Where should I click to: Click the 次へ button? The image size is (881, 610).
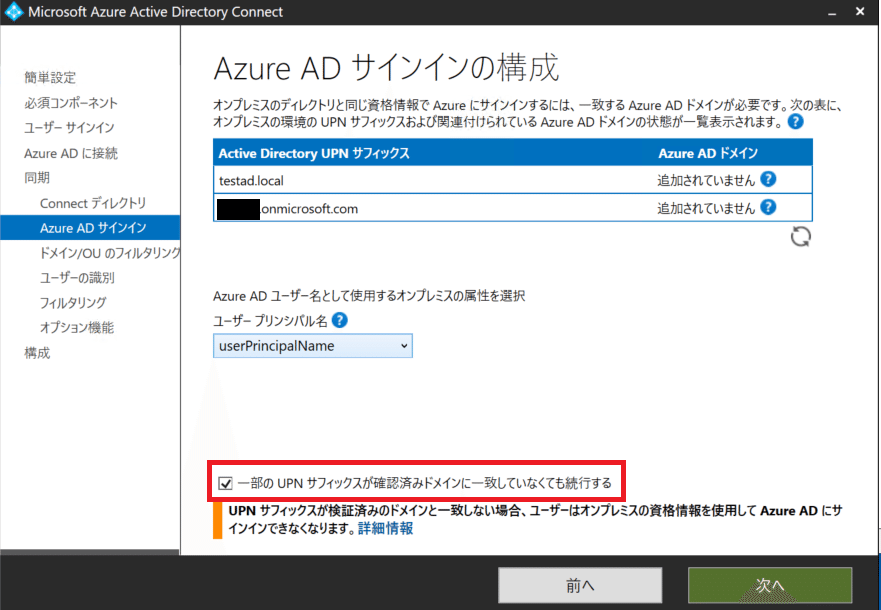point(770,585)
